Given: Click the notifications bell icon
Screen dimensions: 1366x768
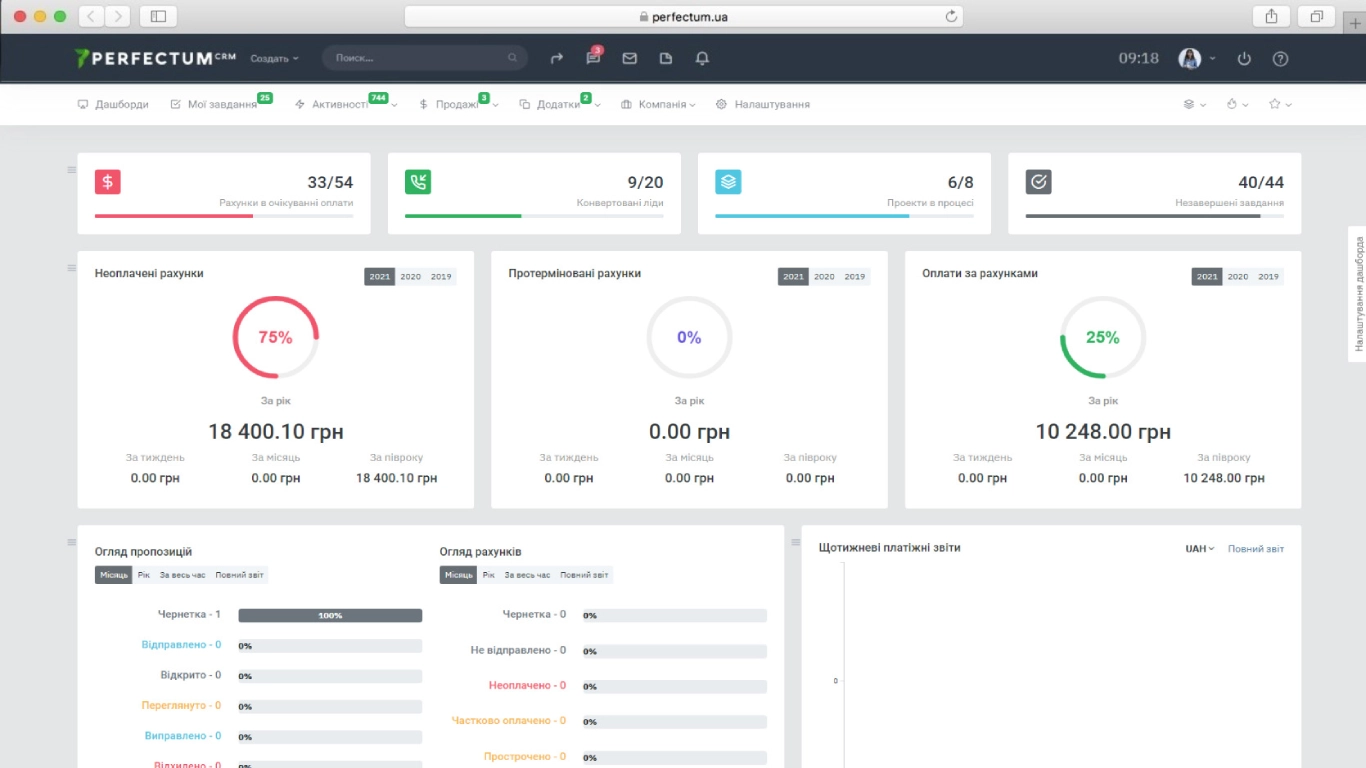Looking at the screenshot, I should click(x=702, y=59).
